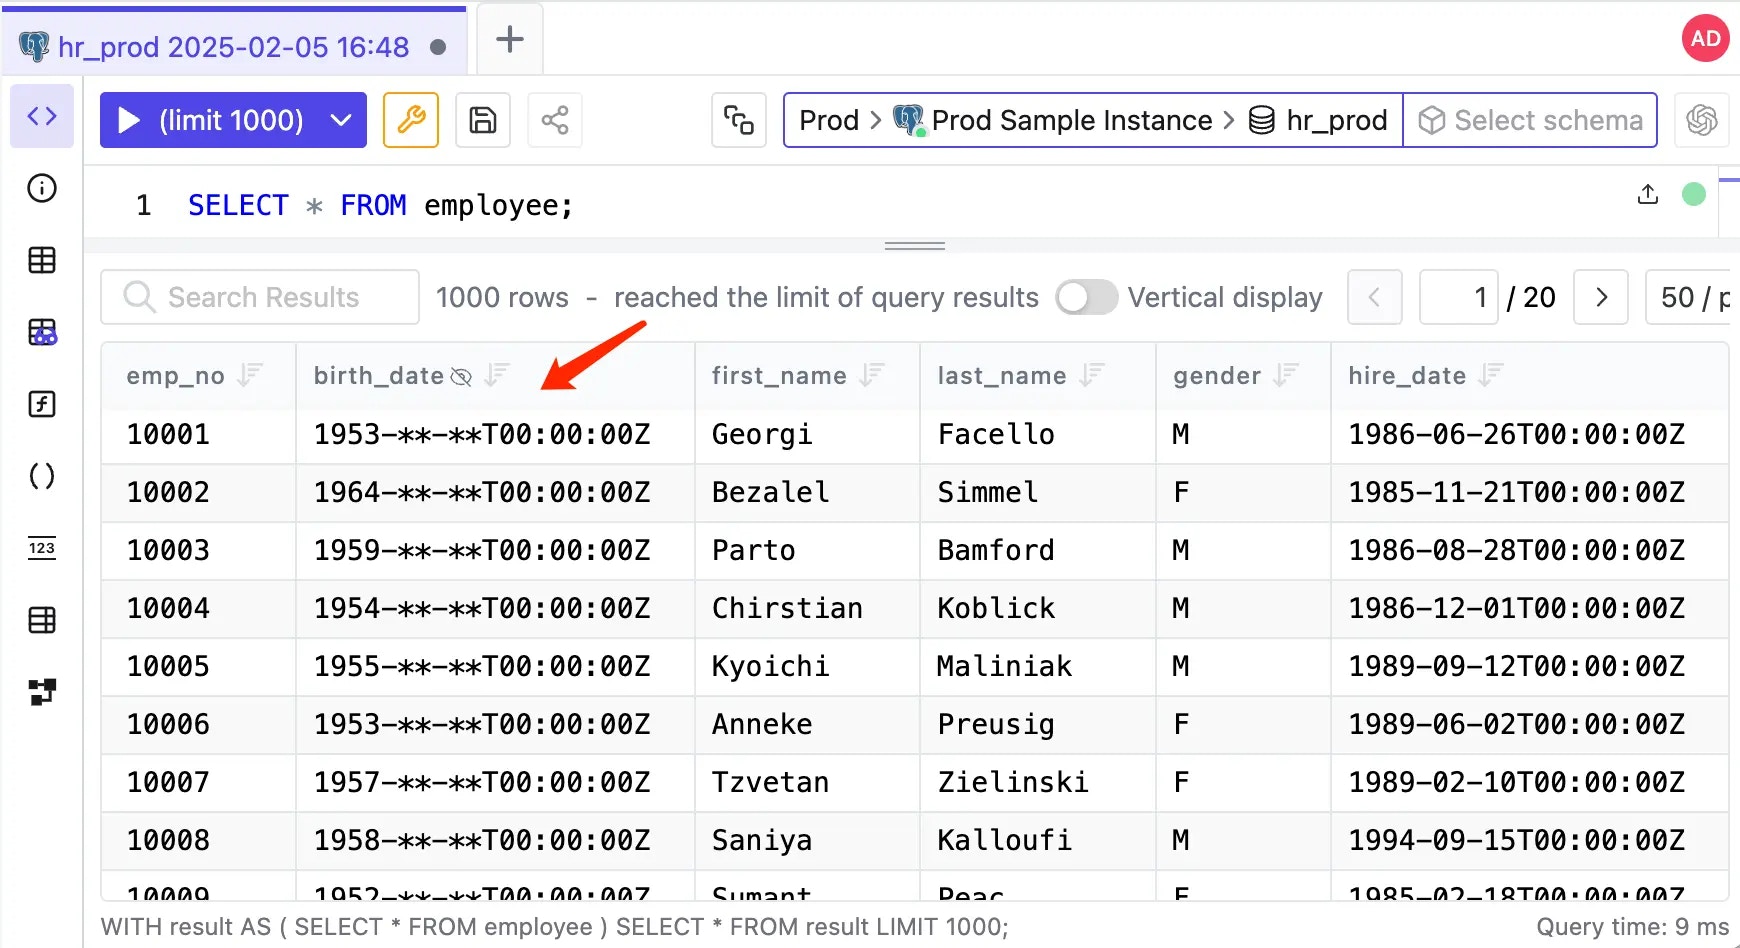Share the query via the share icon
The width and height of the screenshot is (1740, 948).
click(x=555, y=120)
